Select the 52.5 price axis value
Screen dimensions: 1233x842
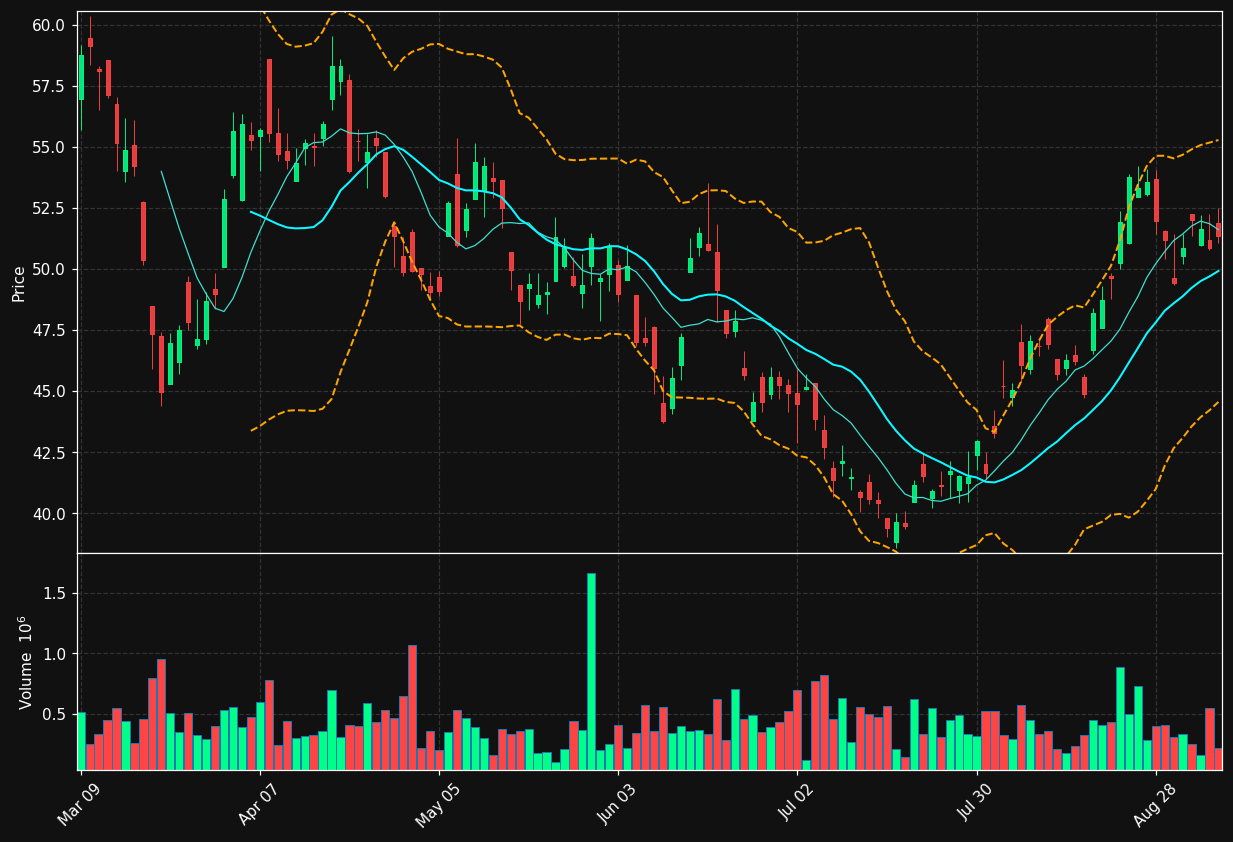point(50,208)
